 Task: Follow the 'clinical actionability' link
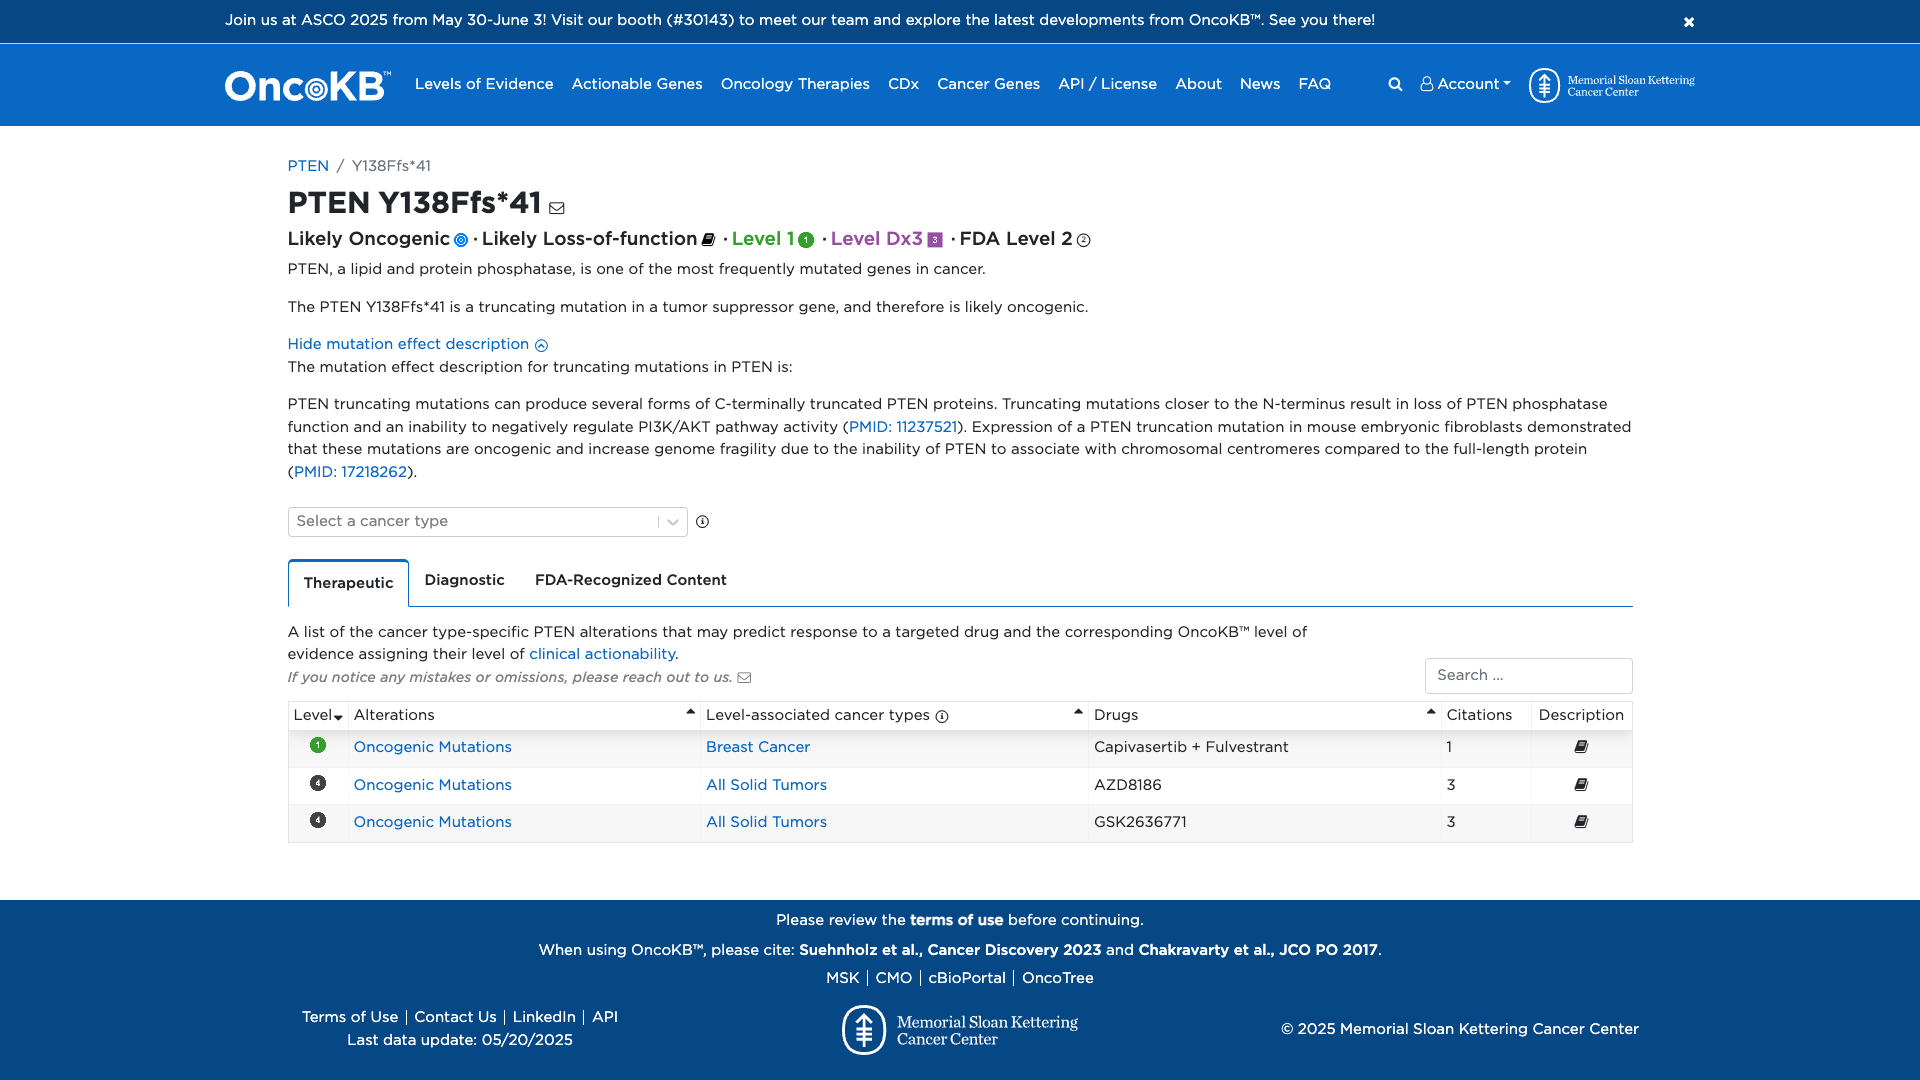[x=602, y=655]
